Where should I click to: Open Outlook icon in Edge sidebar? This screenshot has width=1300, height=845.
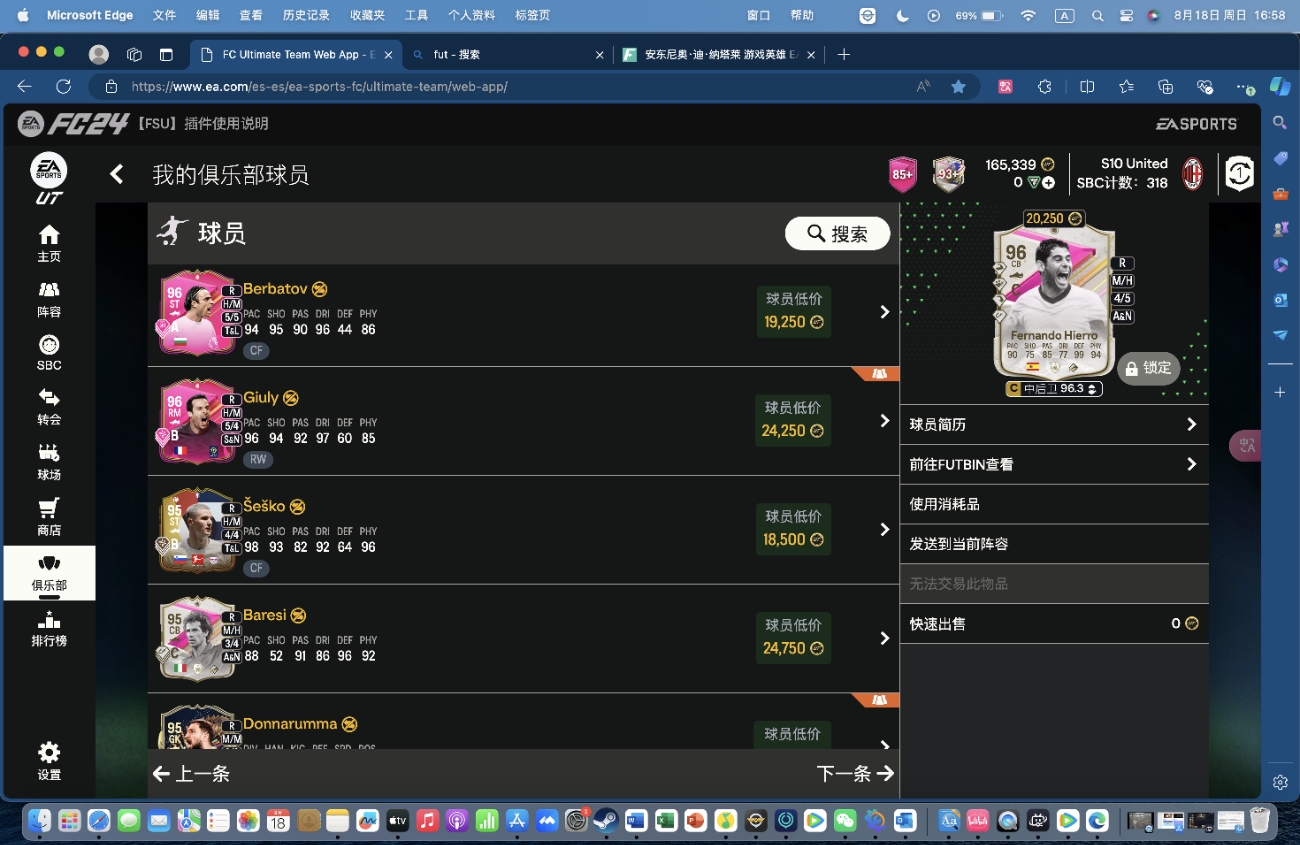[1280, 300]
